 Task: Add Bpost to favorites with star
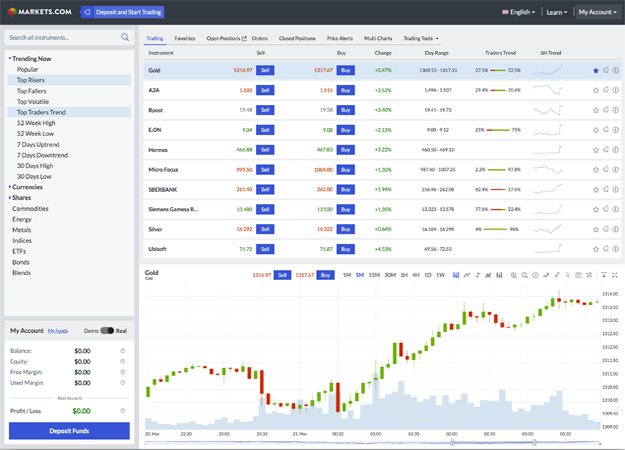(x=596, y=110)
